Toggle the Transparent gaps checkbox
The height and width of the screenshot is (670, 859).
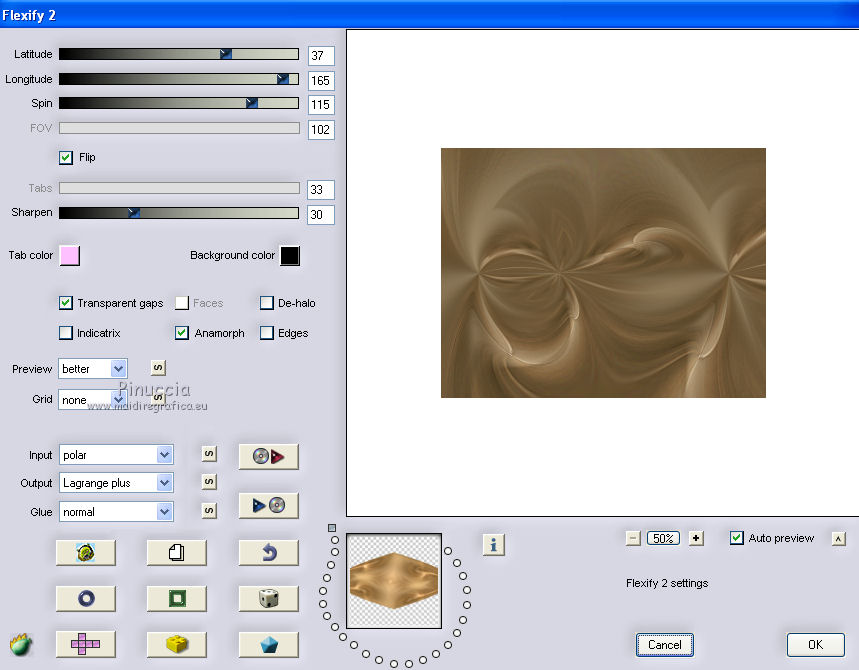[x=66, y=303]
